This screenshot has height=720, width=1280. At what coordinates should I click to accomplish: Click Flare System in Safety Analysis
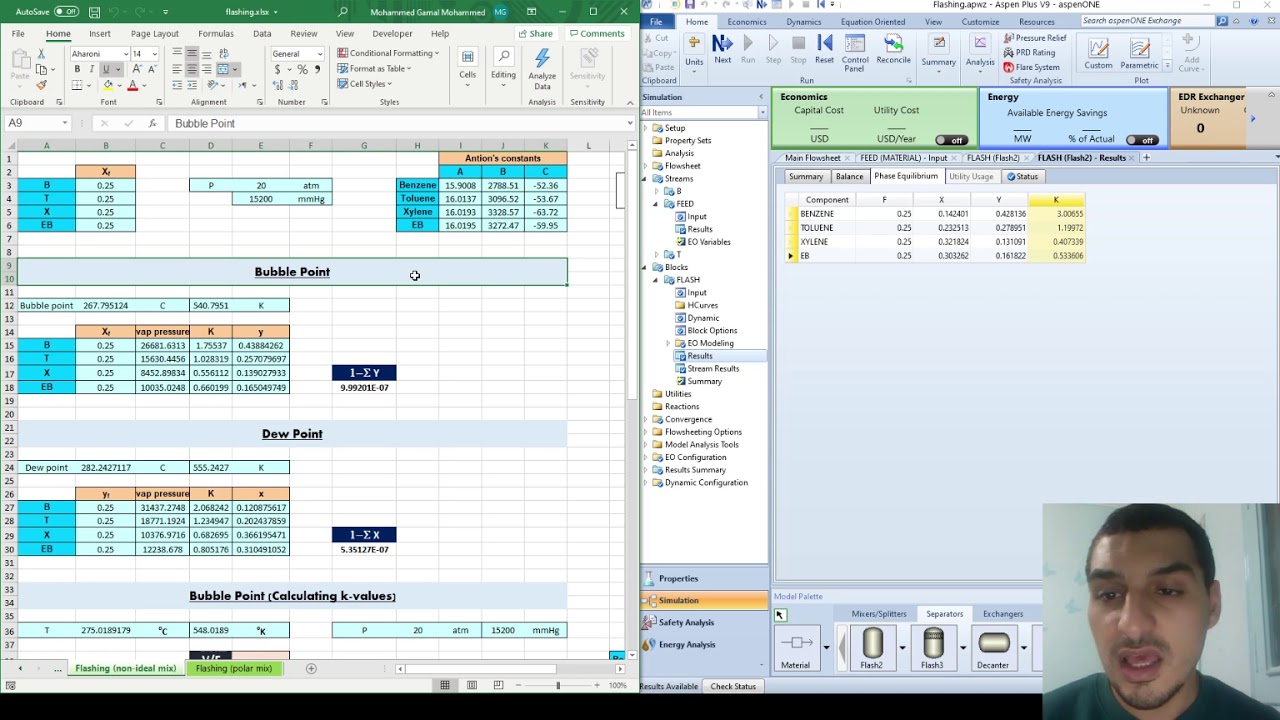tap(1031, 67)
